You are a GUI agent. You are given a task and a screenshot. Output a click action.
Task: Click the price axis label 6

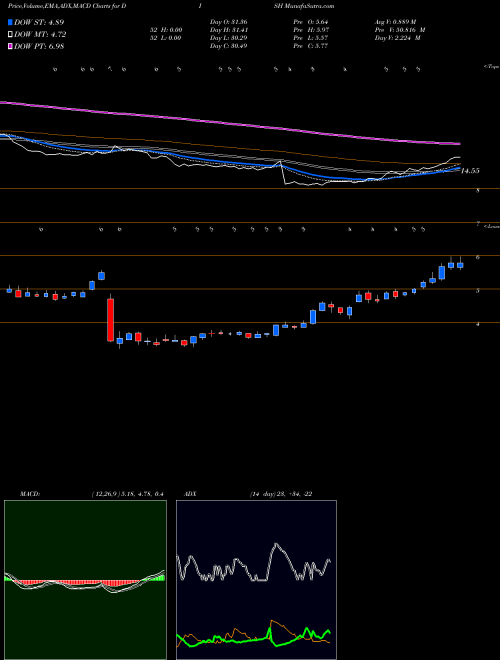point(478,258)
